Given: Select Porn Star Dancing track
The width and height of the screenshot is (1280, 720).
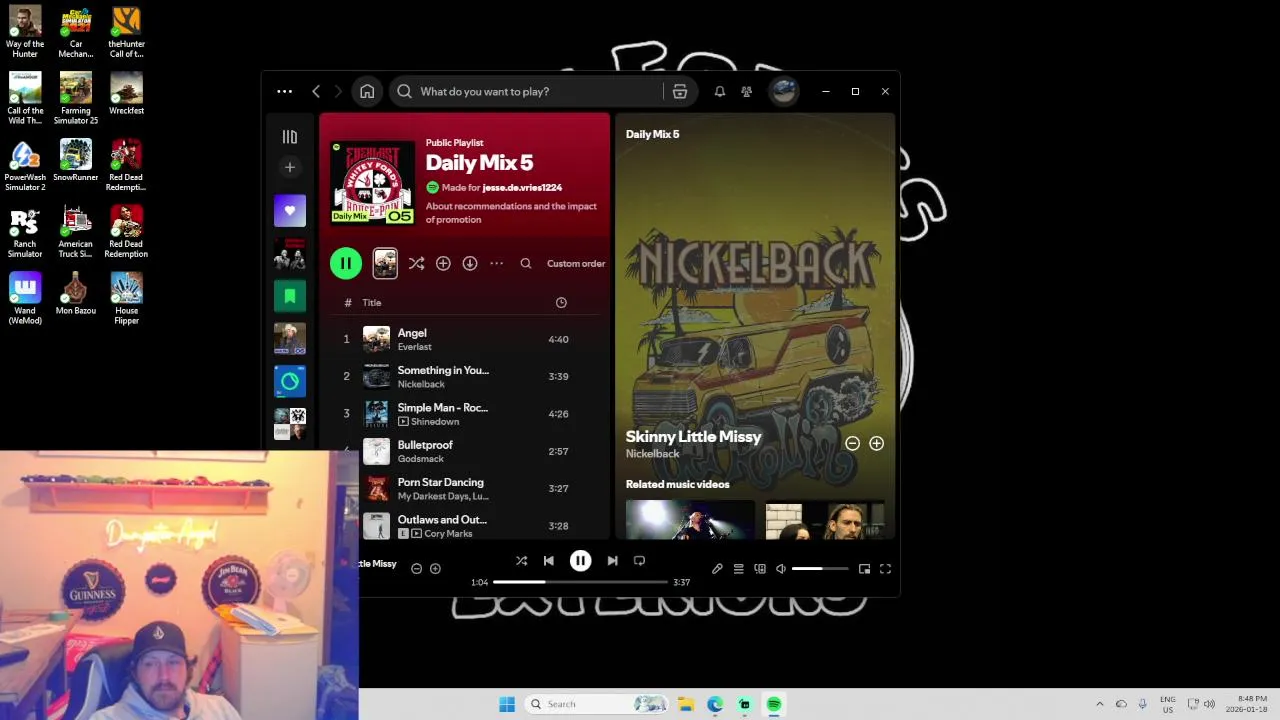Looking at the screenshot, I should coord(465,488).
